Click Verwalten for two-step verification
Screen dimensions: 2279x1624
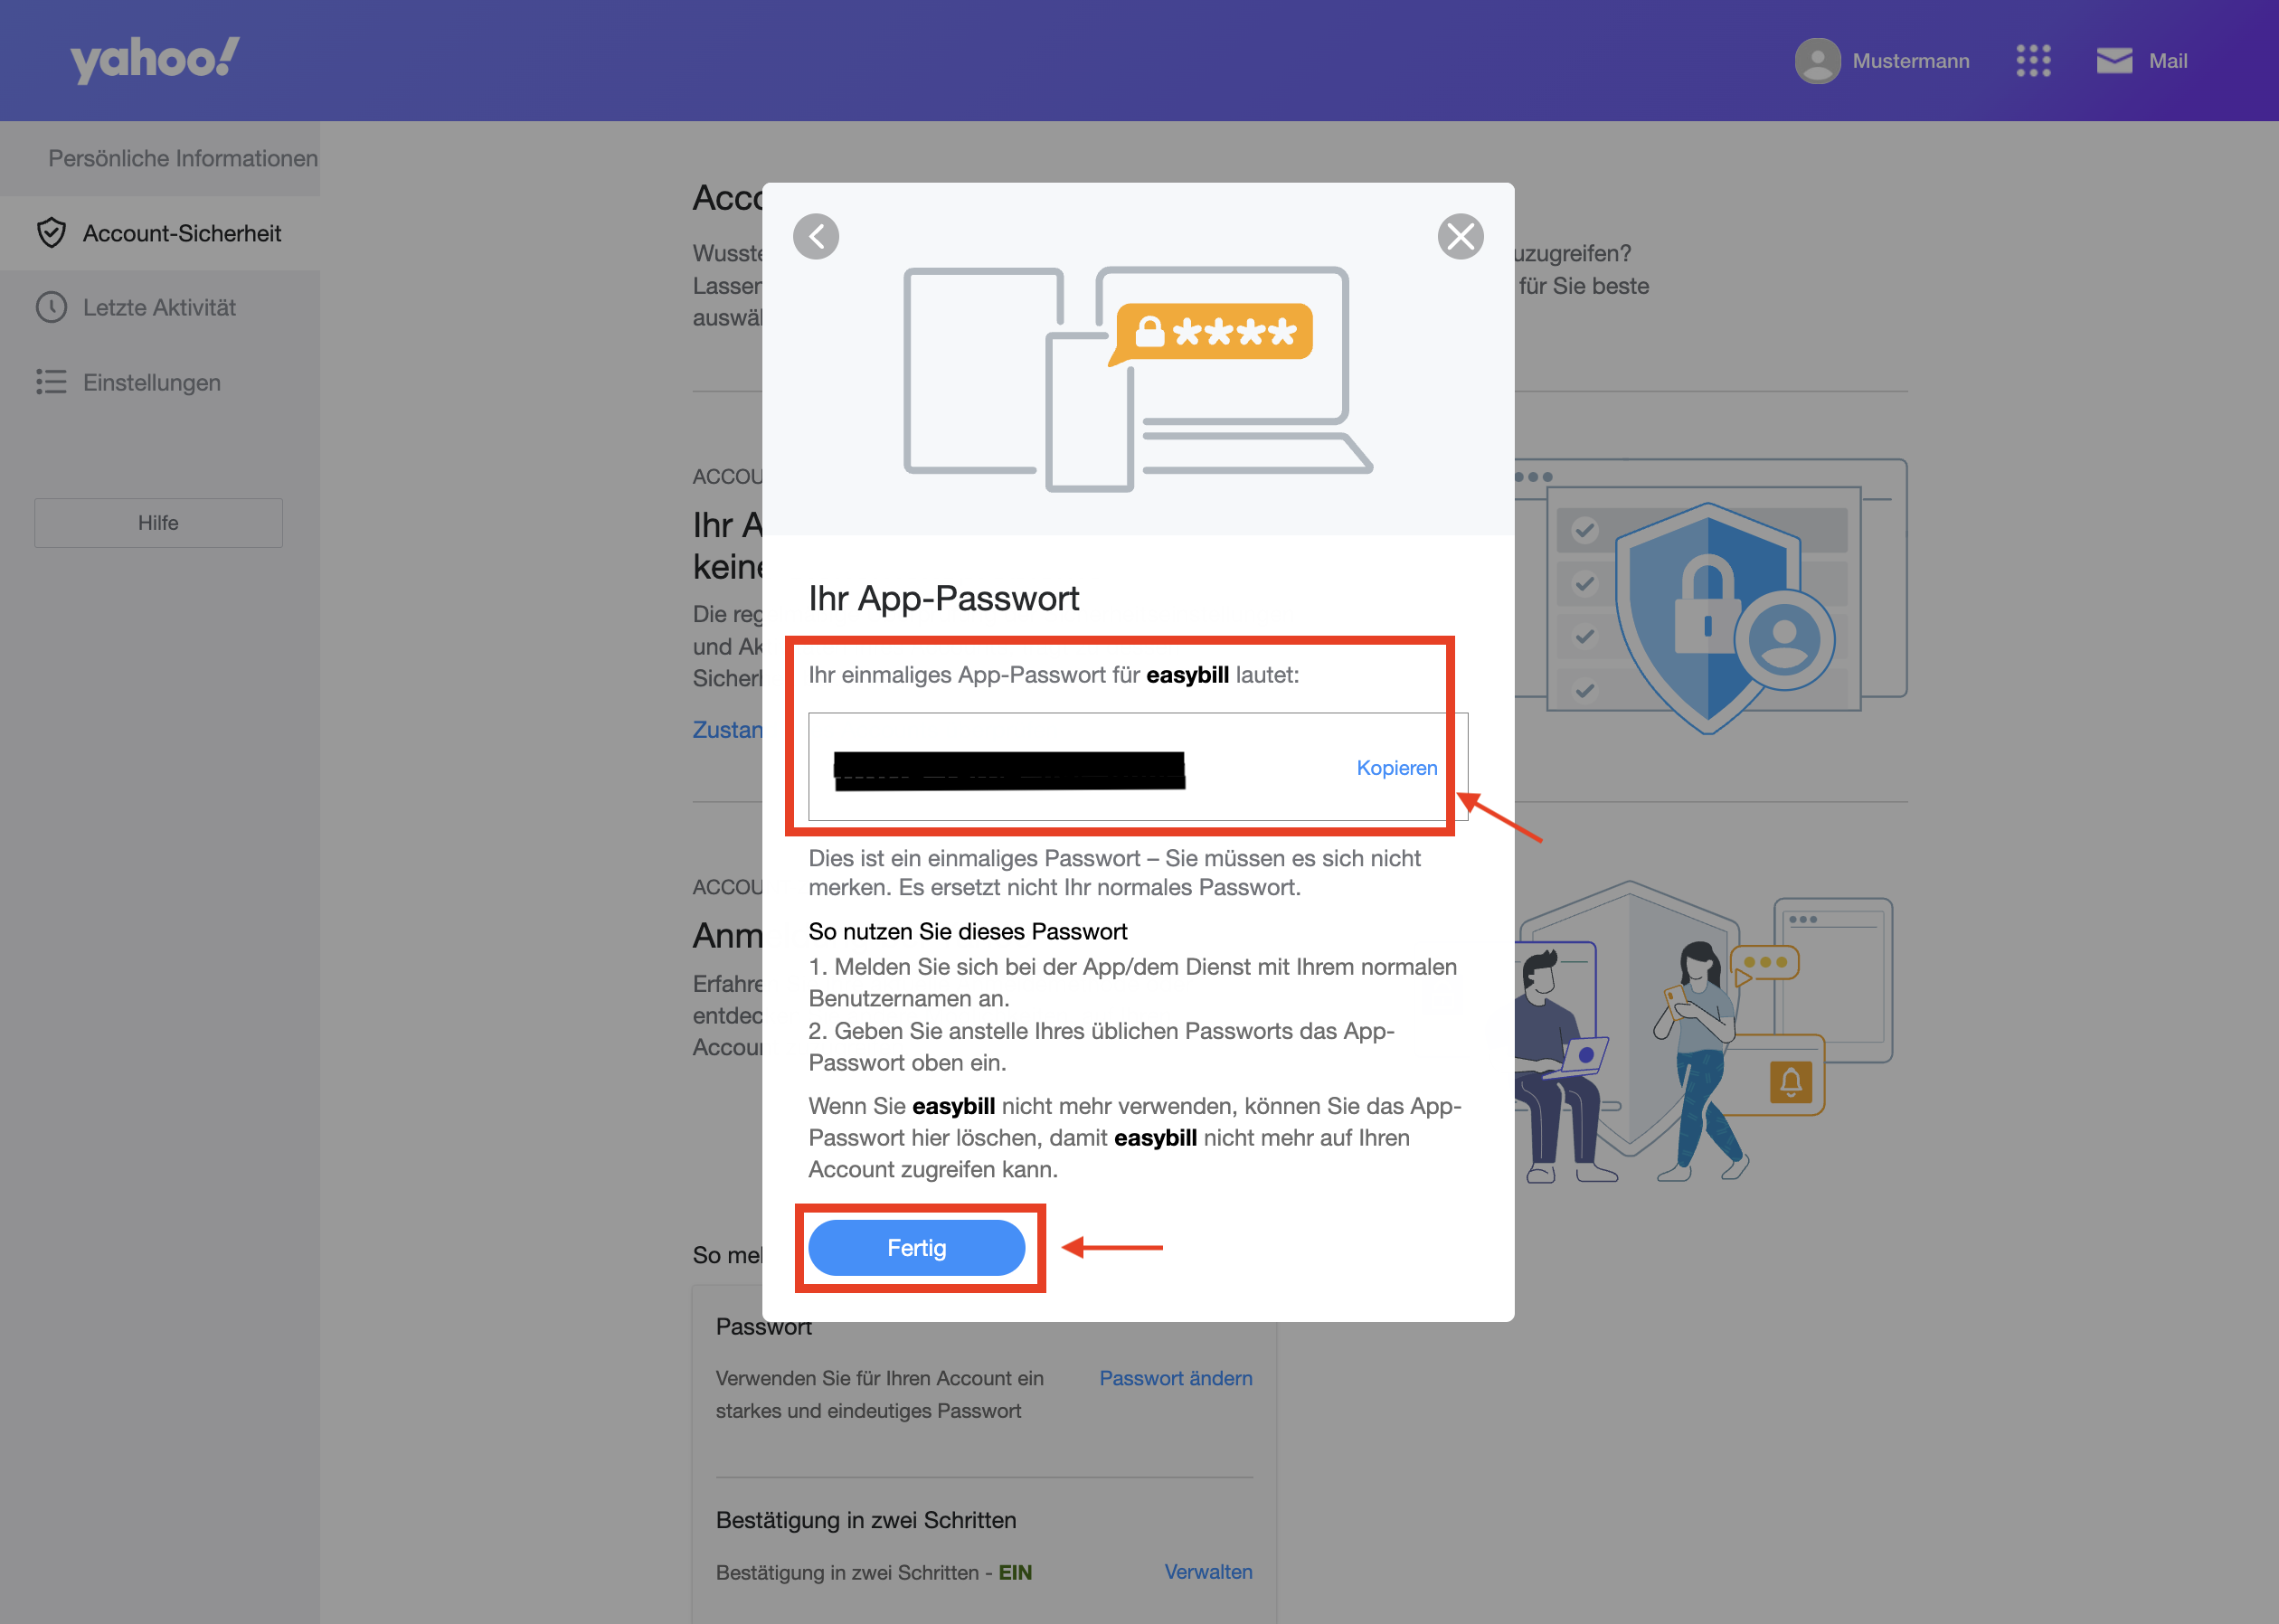1208,1572
